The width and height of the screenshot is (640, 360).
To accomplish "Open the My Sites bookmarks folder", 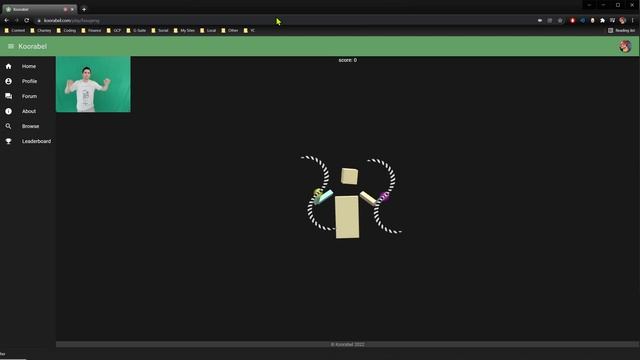I will (x=184, y=31).
